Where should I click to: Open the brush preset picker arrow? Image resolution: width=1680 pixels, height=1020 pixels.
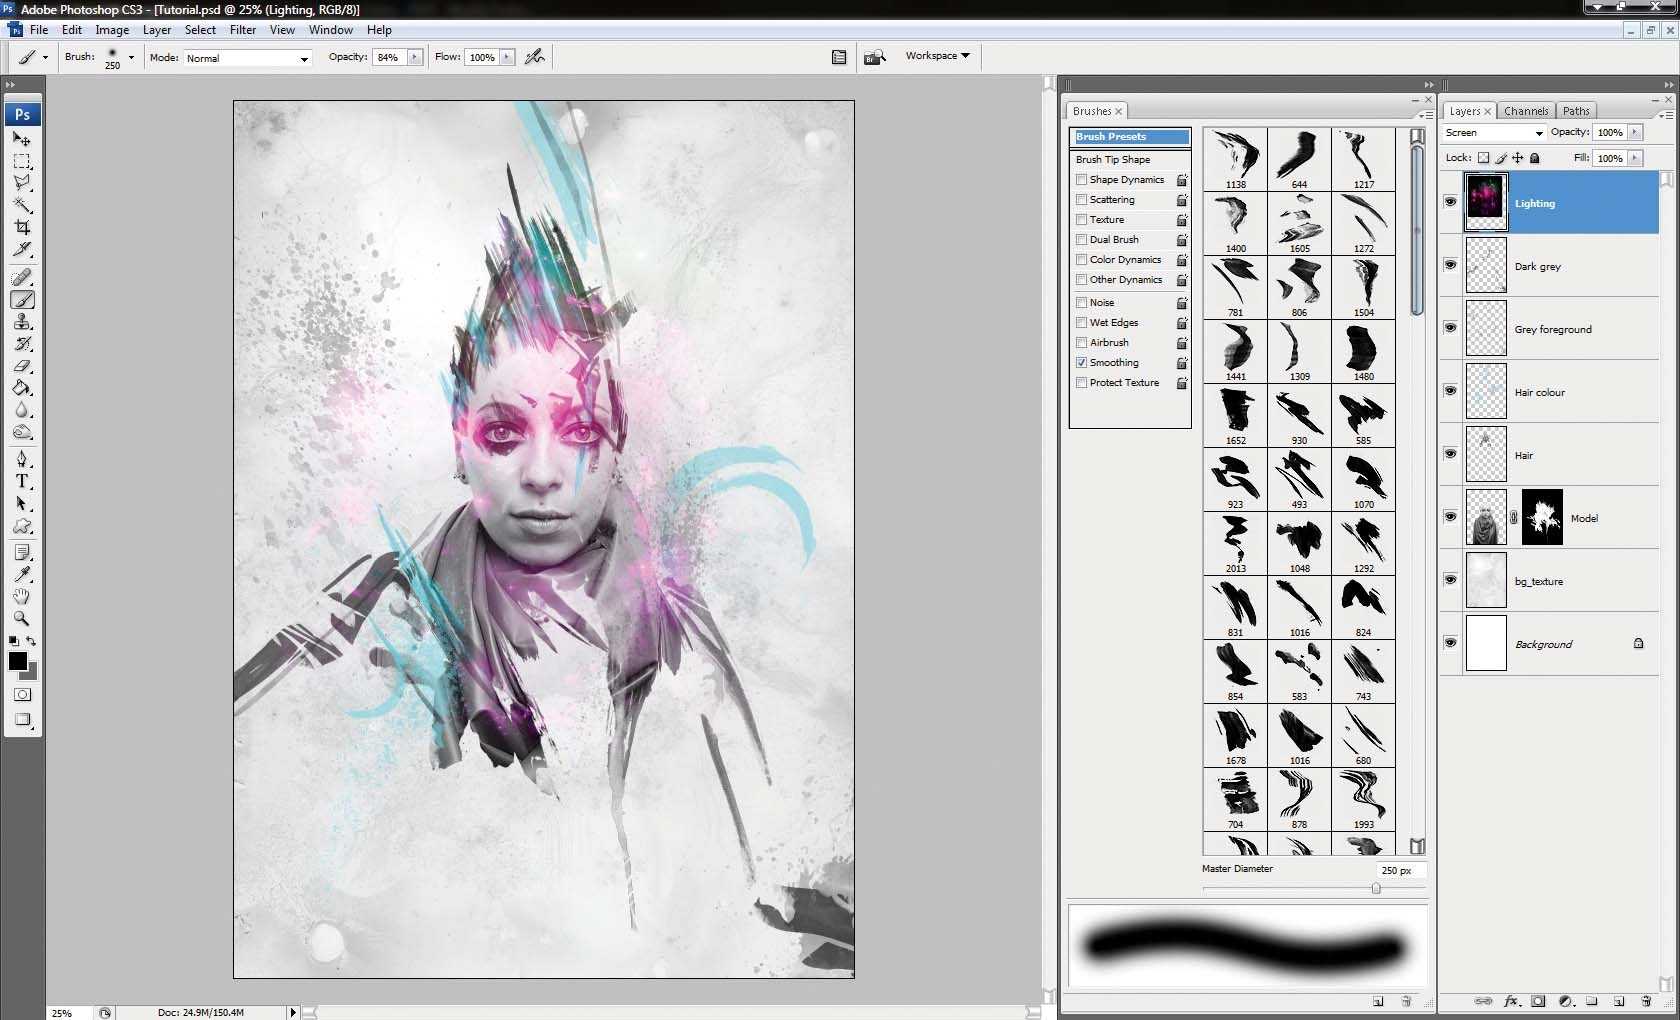pyautogui.click(x=131, y=57)
